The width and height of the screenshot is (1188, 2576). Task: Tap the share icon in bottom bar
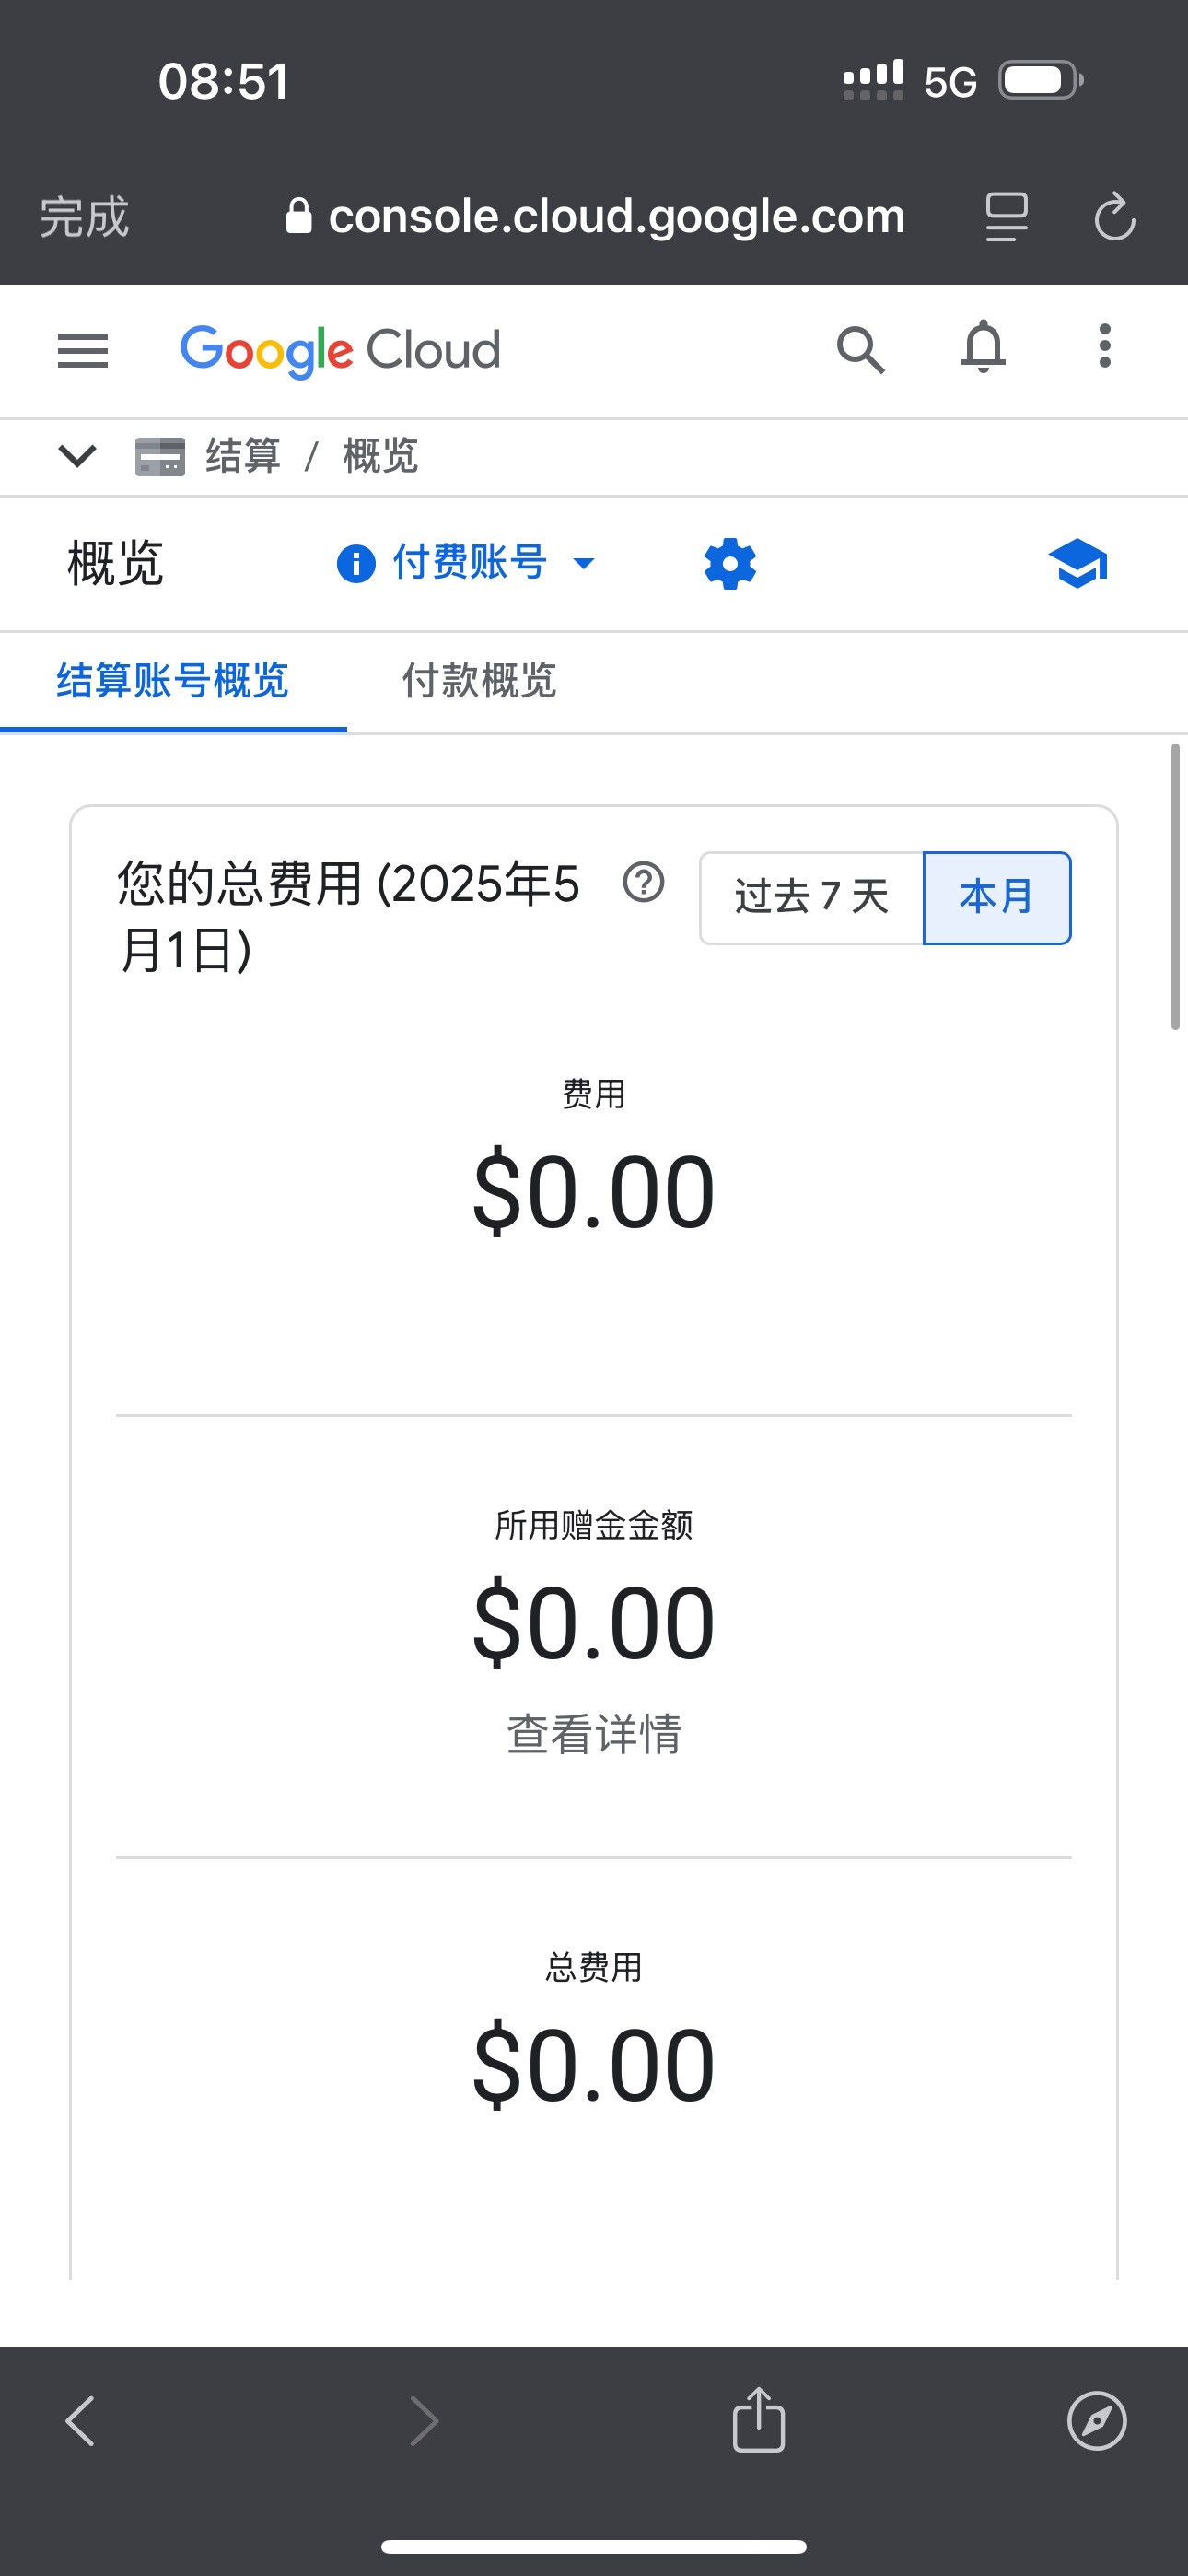pyautogui.click(x=759, y=2420)
